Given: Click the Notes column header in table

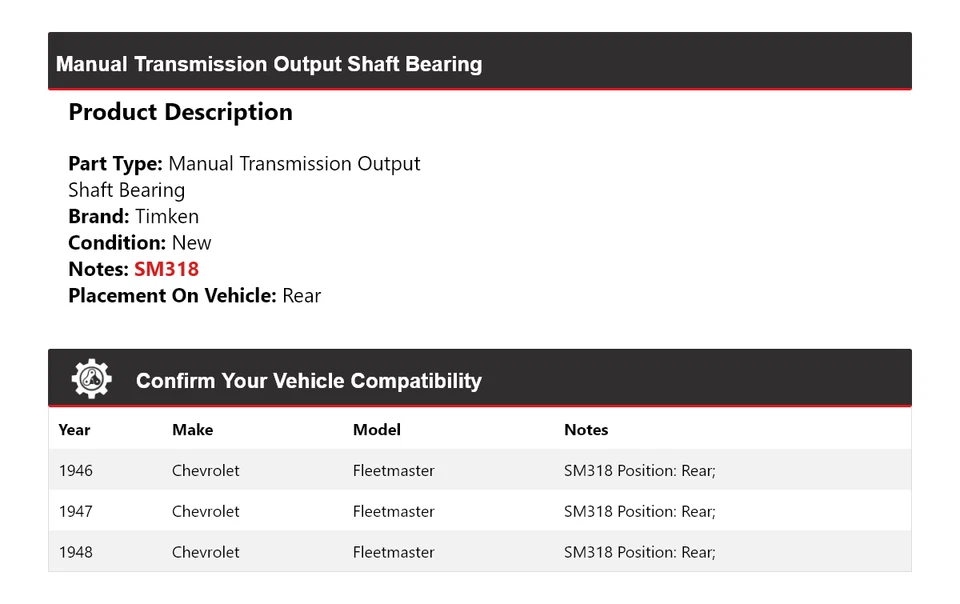Looking at the screenshot, I should [x=586, y=430].
